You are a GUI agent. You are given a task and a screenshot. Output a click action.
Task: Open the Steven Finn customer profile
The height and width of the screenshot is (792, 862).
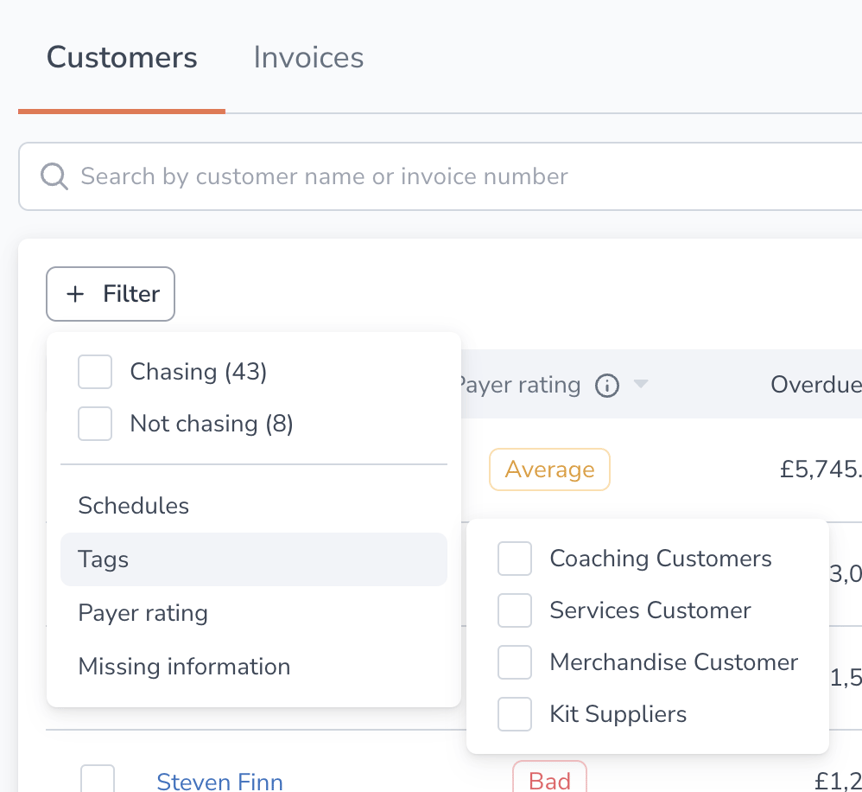point(219,780)
